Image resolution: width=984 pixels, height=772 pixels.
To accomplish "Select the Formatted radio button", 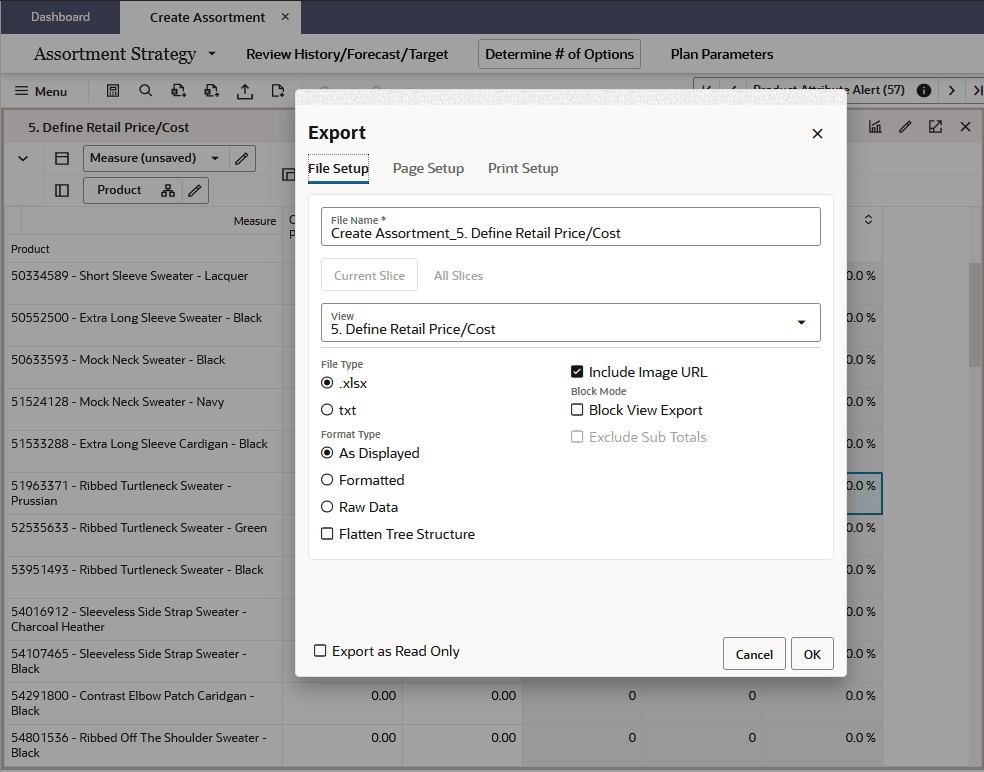I will click(x=326, y=480).
